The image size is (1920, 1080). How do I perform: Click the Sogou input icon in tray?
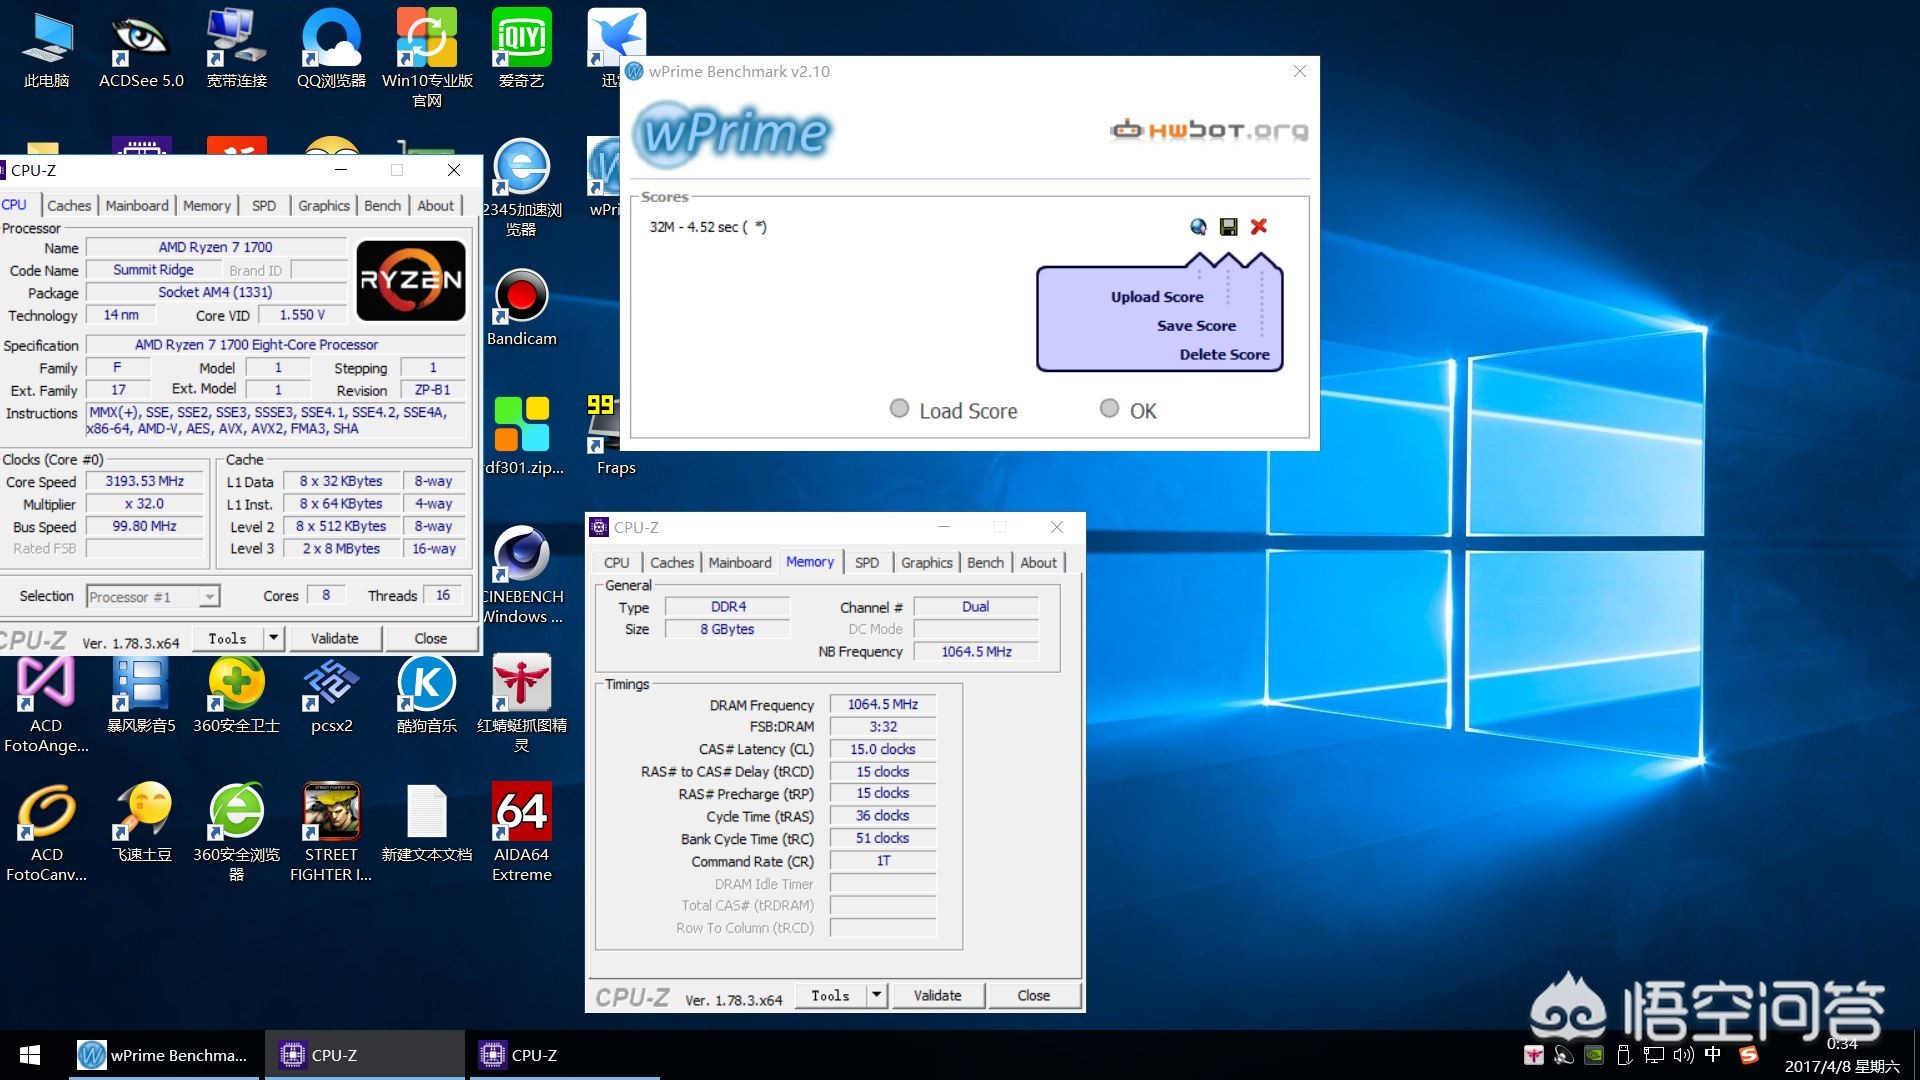(1749, 1055)
